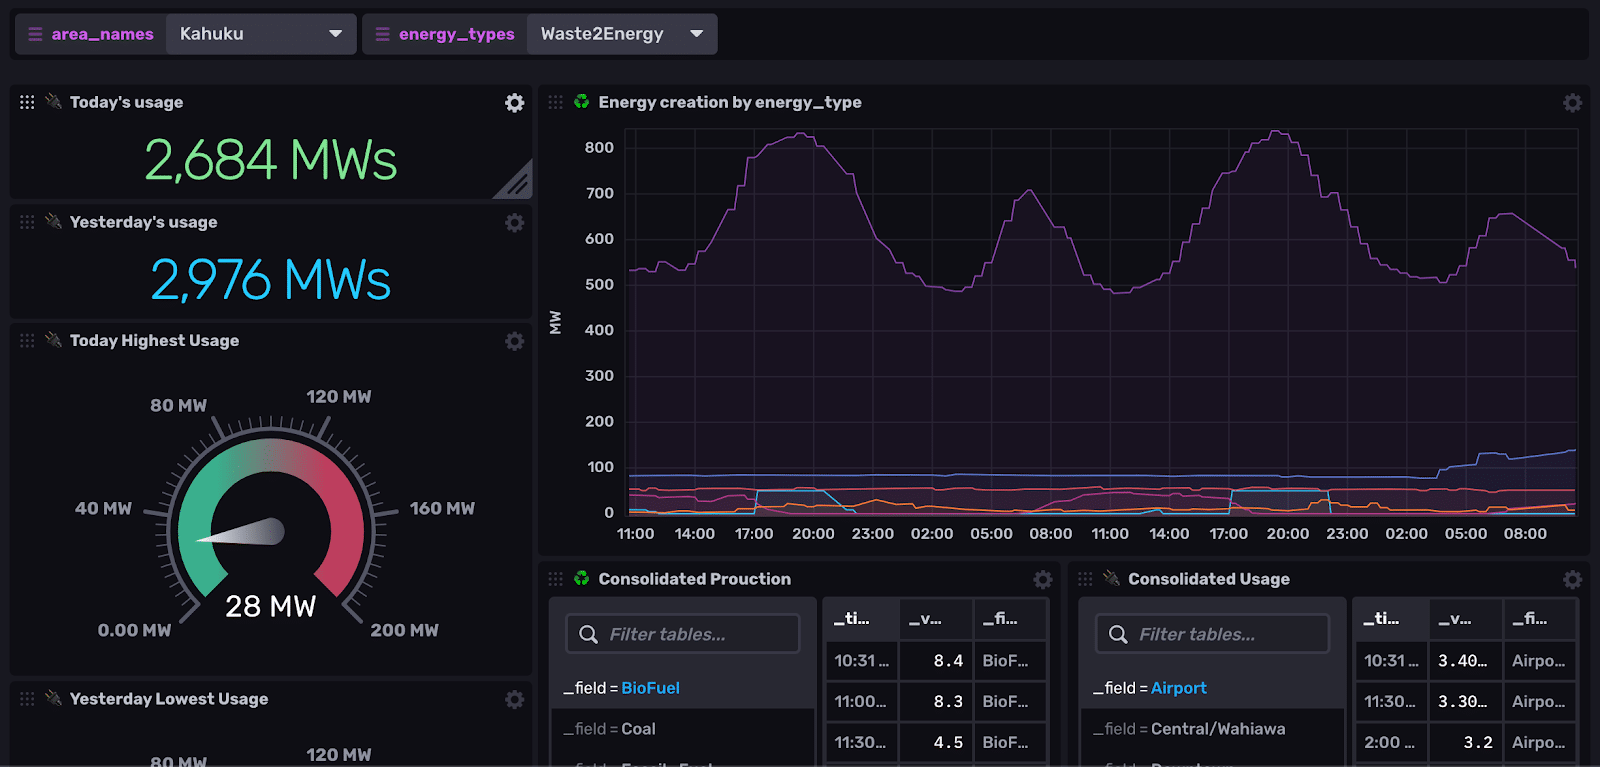
Task: Expand the Waste2Energy energy_types dropdown
Action: [x=621, y=34]
